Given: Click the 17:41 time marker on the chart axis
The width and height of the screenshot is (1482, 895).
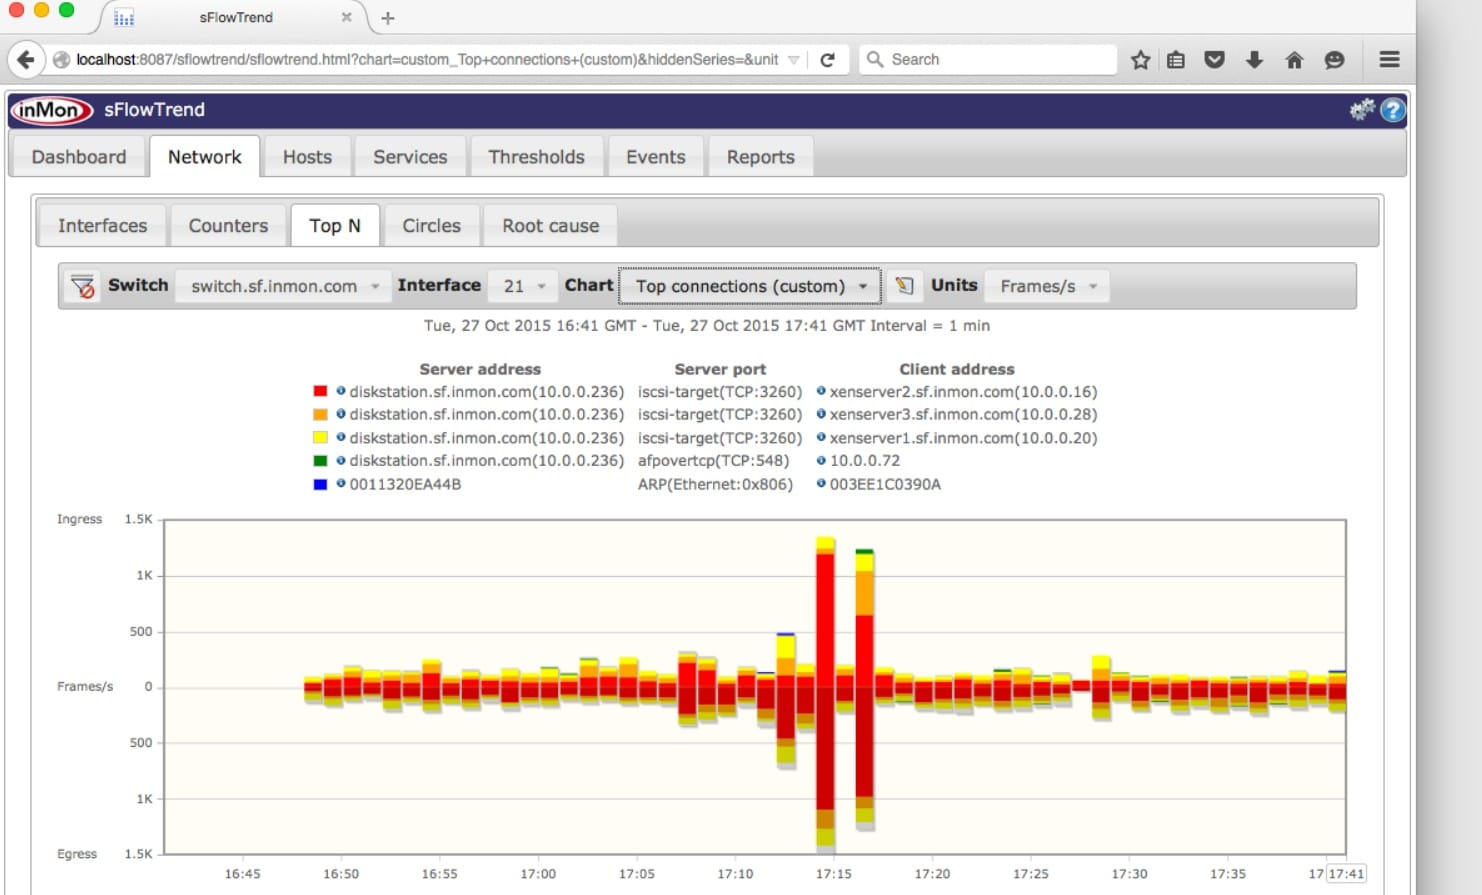Looking at the screenshot, I should pos(1346,874).
